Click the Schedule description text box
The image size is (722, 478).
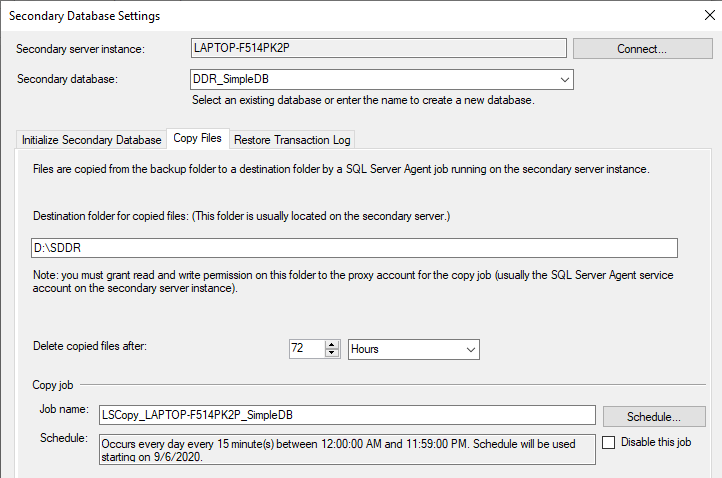[347, 448]
